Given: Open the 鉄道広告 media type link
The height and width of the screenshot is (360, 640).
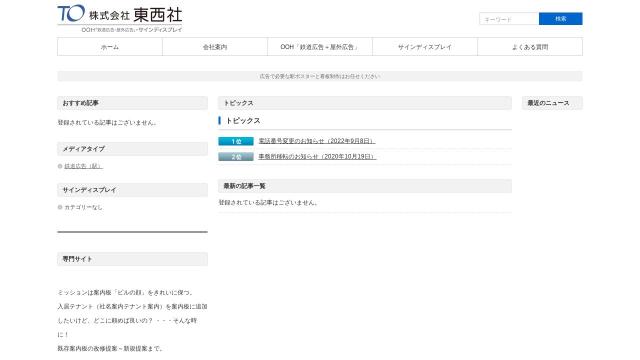Looking at the screenshot, I should [x=83, y=166].
